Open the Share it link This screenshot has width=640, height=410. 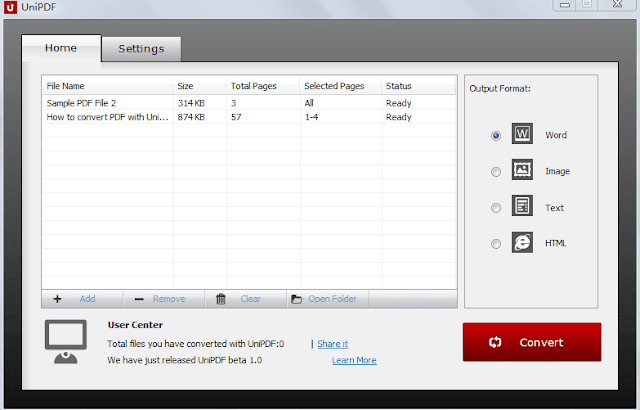click(x=333, y=344)
